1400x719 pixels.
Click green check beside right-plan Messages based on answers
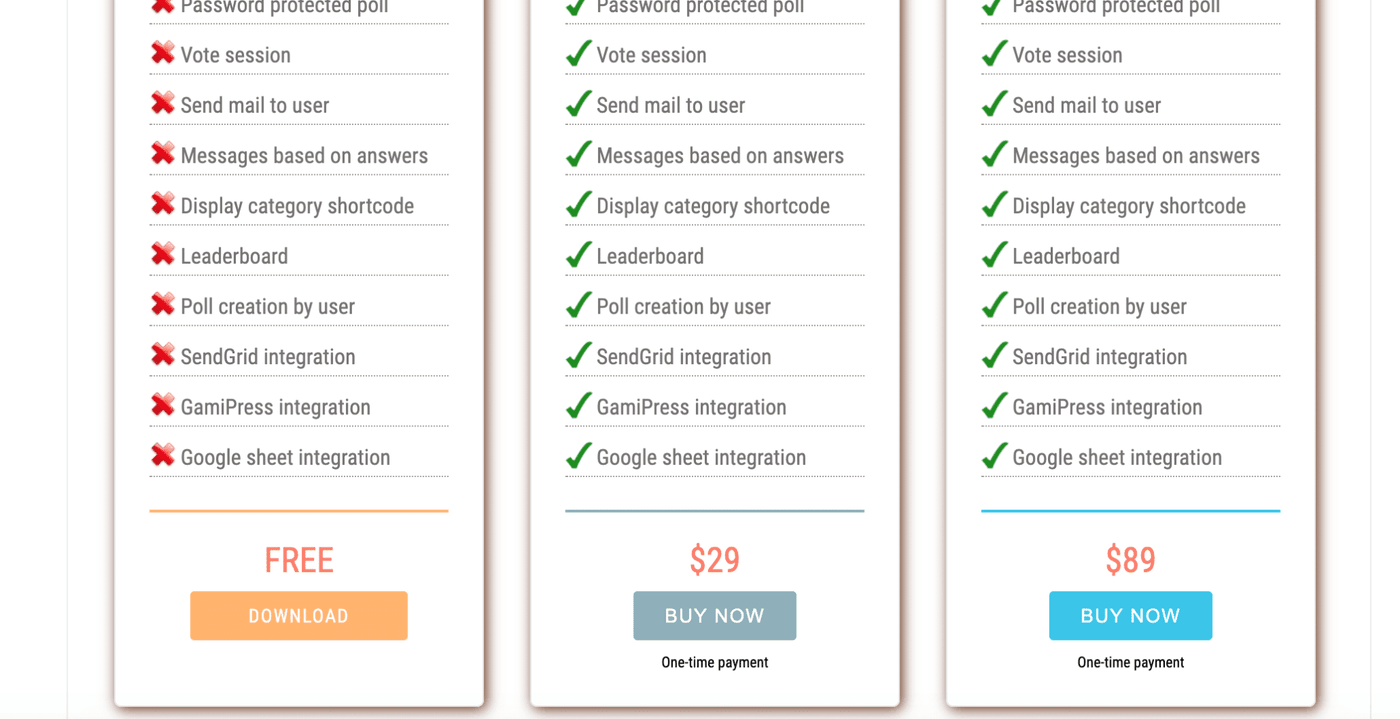[994, 154]
